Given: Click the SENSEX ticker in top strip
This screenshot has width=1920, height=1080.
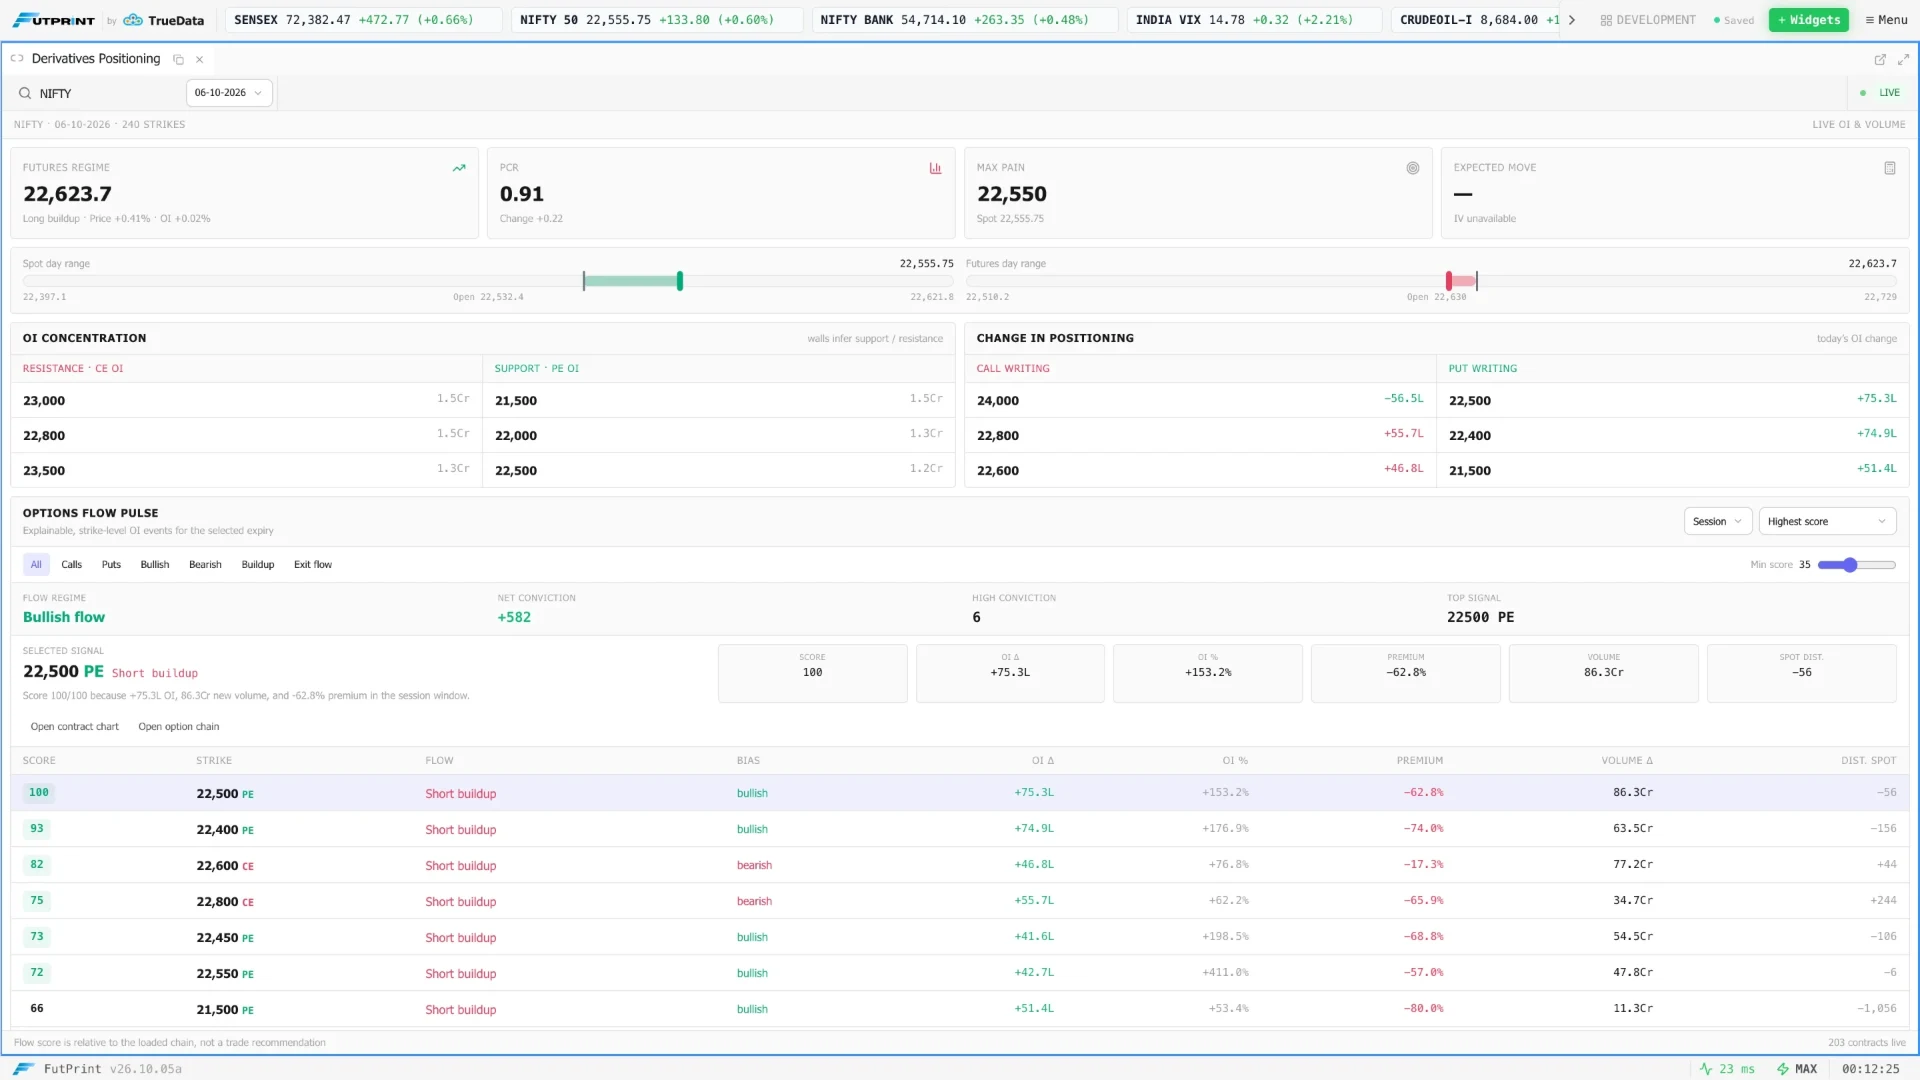Looking at the screenshot, I should [x=364, y=20].
